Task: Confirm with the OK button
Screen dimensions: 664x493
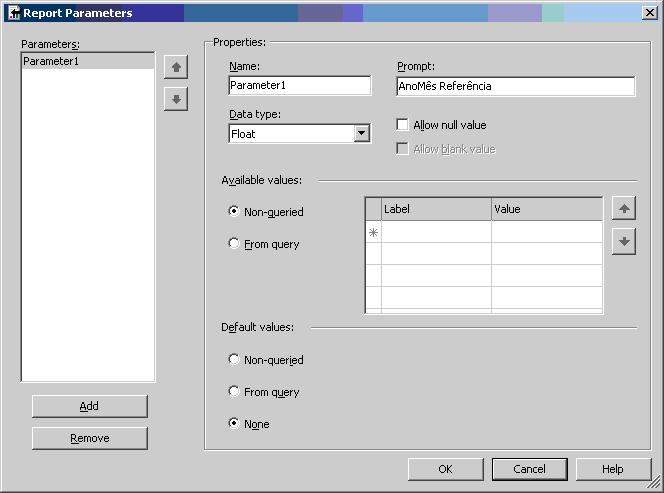Action: point(445,469)
